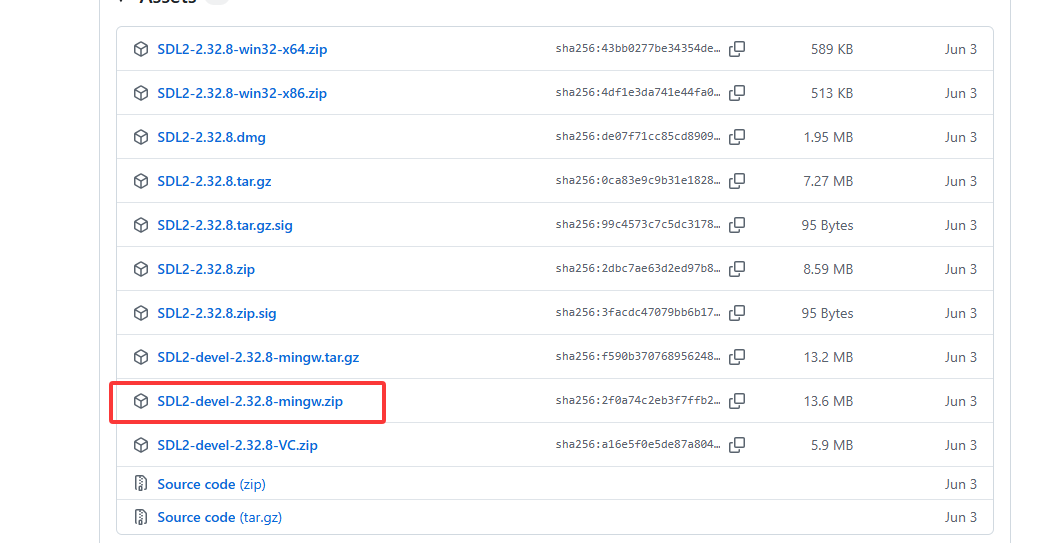Copy sha256 of SDL2-devel-2.32.8-VC.zip

click(737, 445)
